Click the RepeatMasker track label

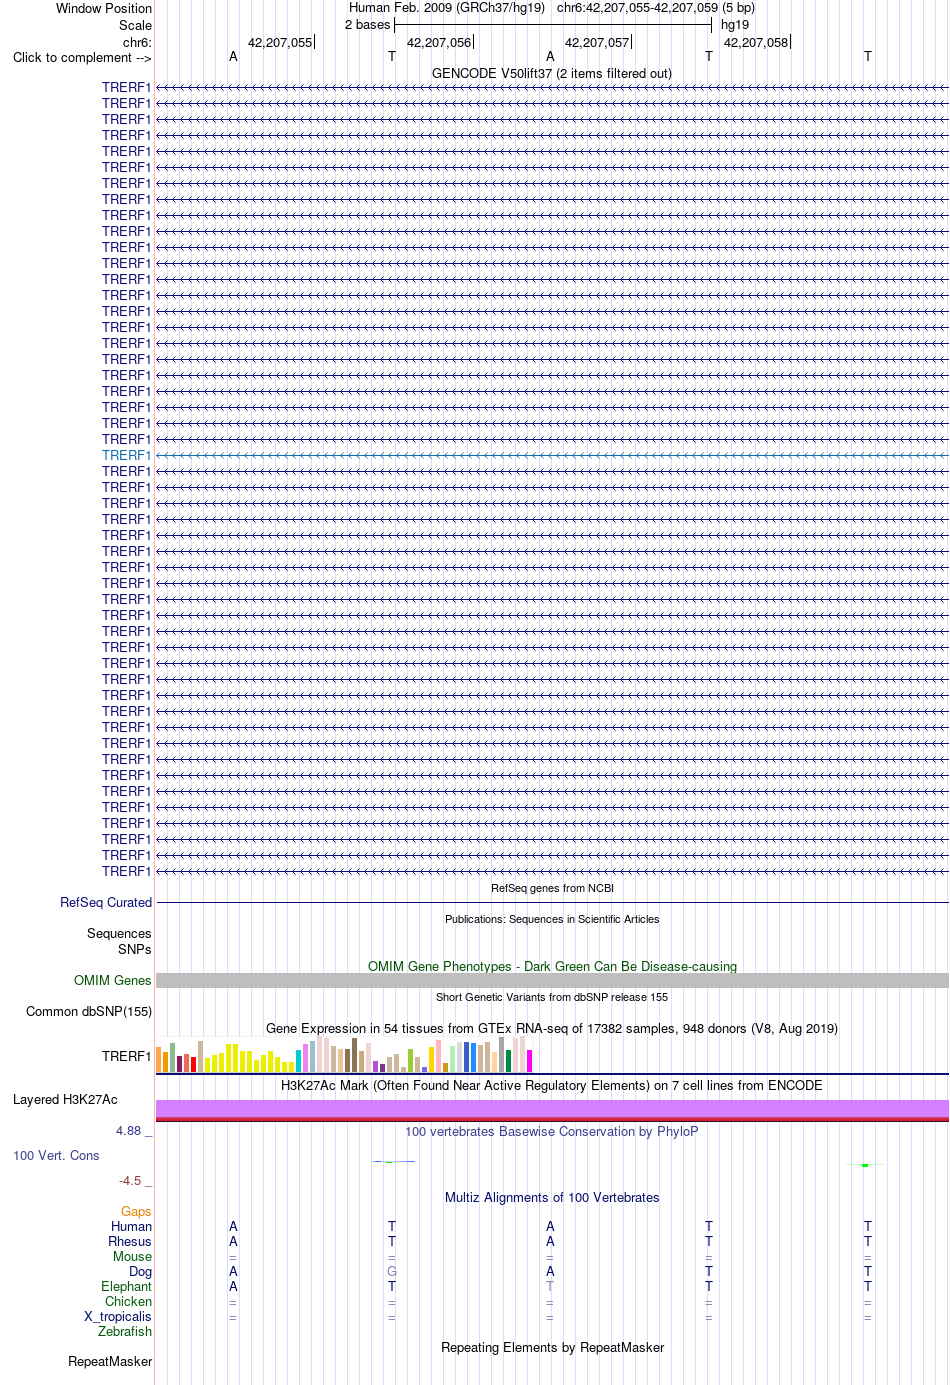coord(110,1361)
